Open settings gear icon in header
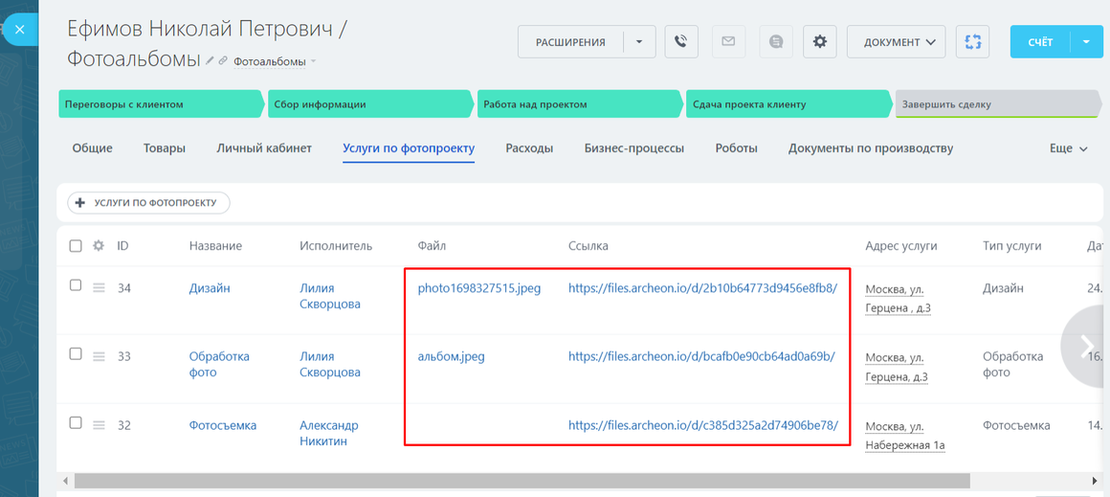 pyautogui.click(x=820, y=42)
